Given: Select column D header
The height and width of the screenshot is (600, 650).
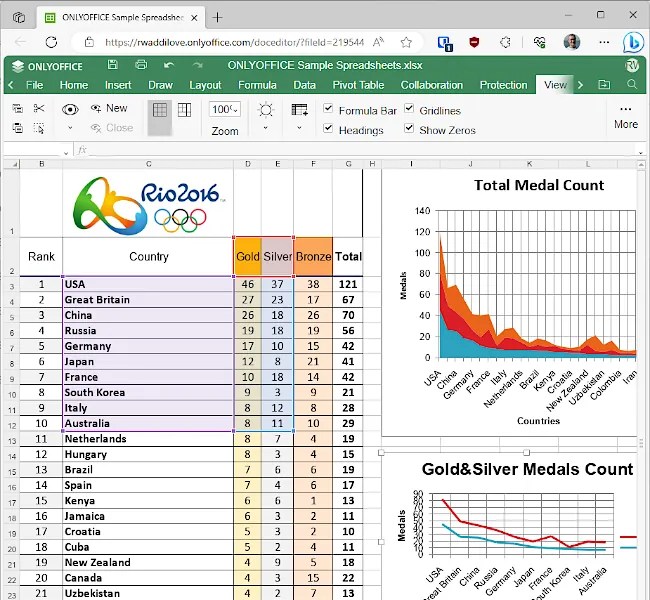Looking at the screenshot, I should tap(247, 164).
